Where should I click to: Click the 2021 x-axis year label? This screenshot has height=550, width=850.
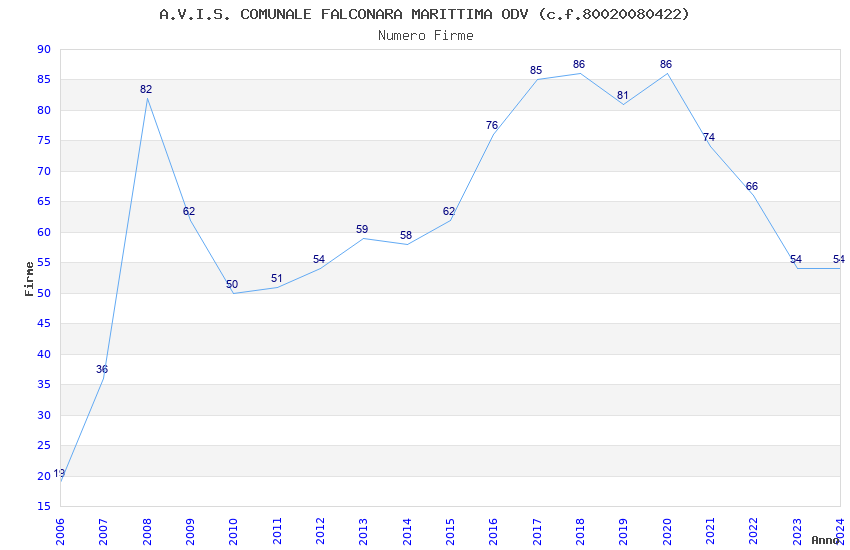click(711, 531)
